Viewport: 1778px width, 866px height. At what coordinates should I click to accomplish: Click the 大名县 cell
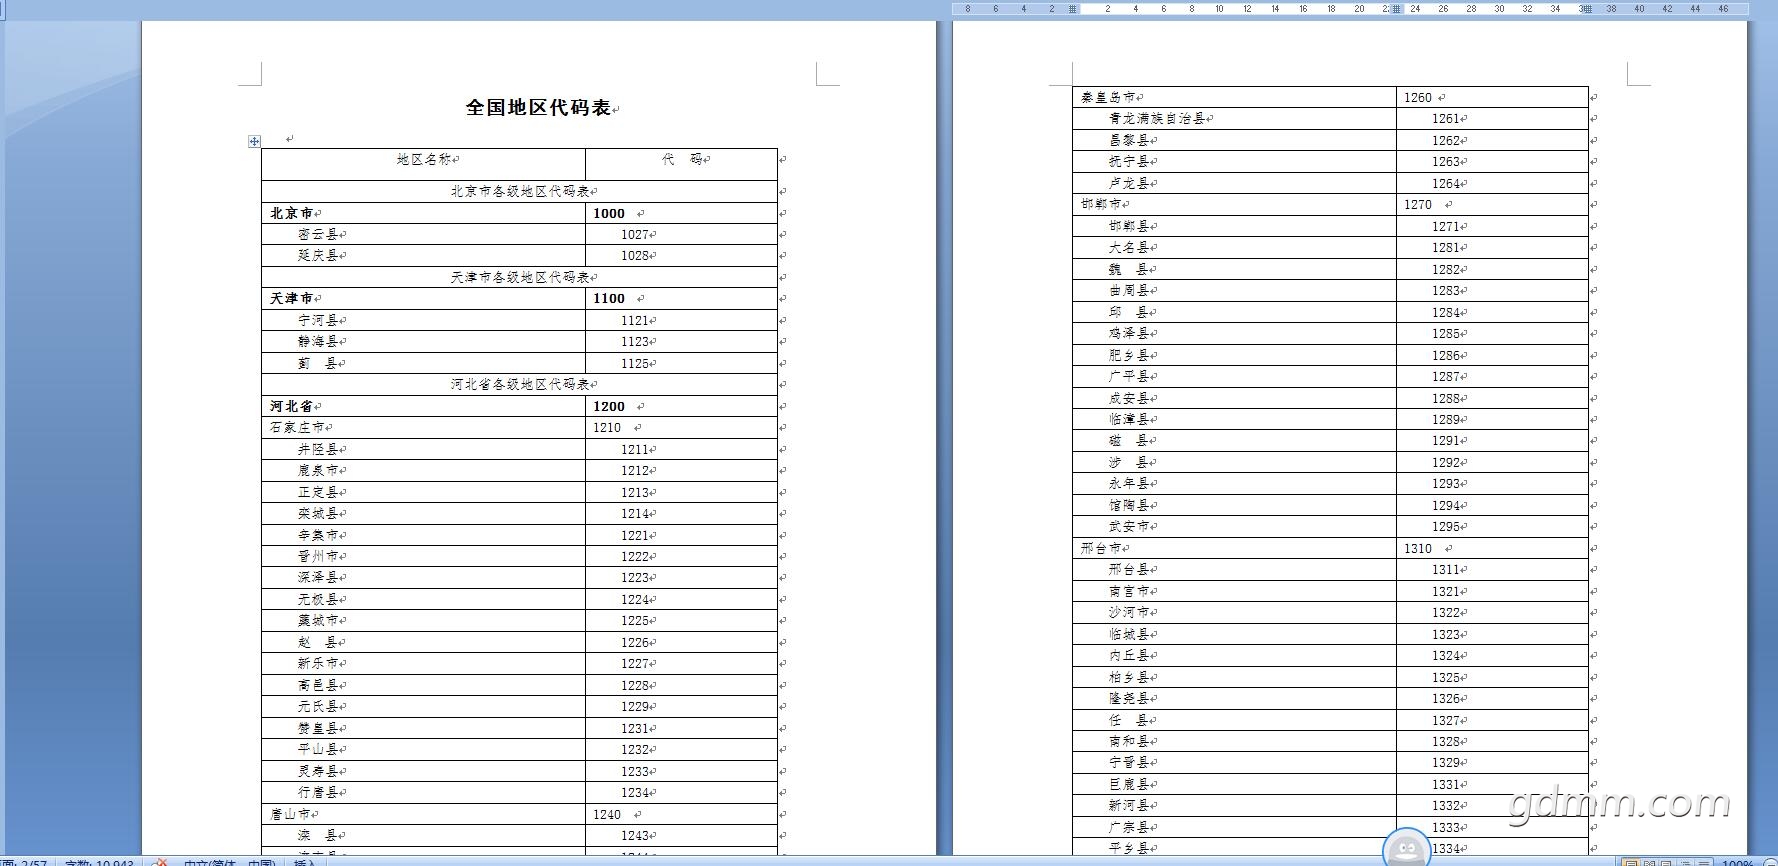tap(1234, 247)
